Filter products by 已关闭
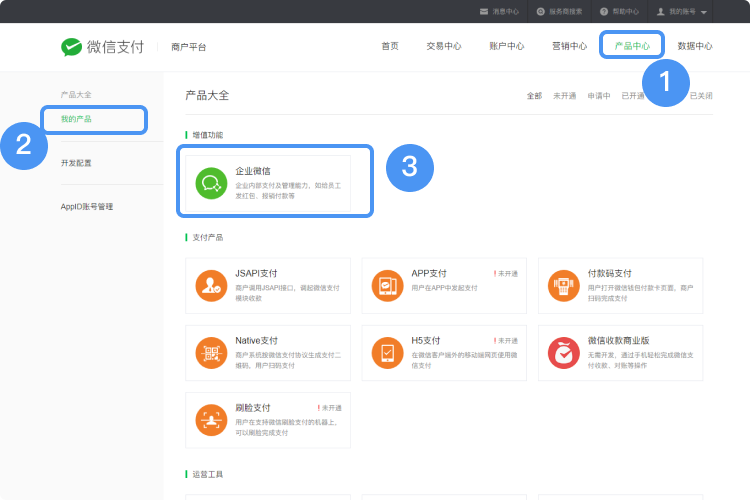This screenshot has height=500, width=750. (x=701, y=96)
